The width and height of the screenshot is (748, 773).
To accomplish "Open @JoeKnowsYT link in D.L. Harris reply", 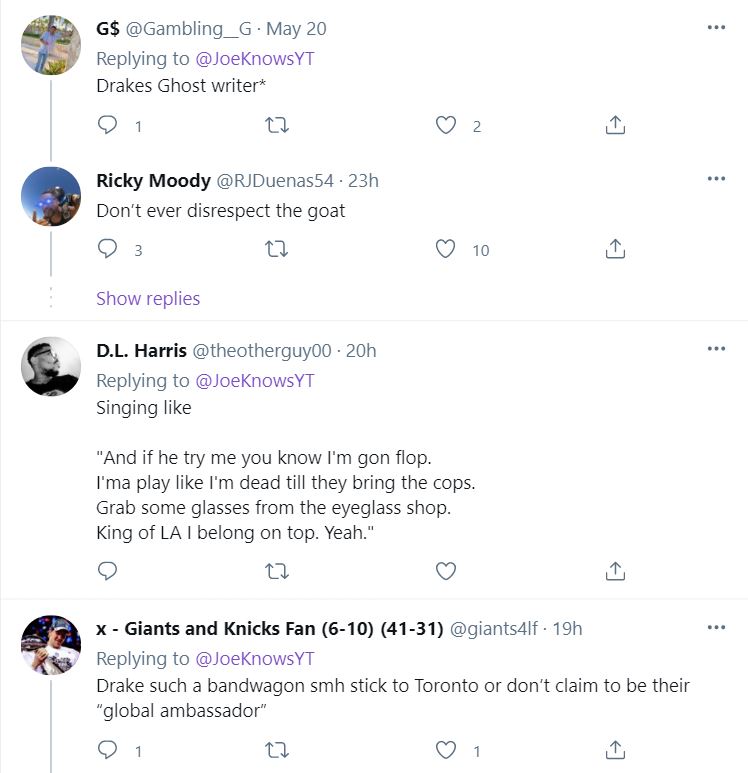I will point(254,381).
